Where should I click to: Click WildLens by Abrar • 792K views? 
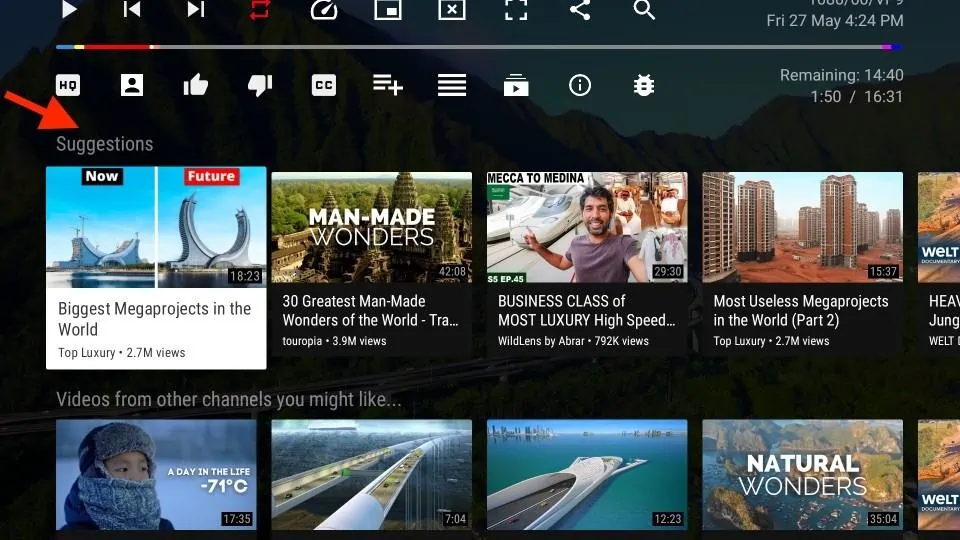573,341
